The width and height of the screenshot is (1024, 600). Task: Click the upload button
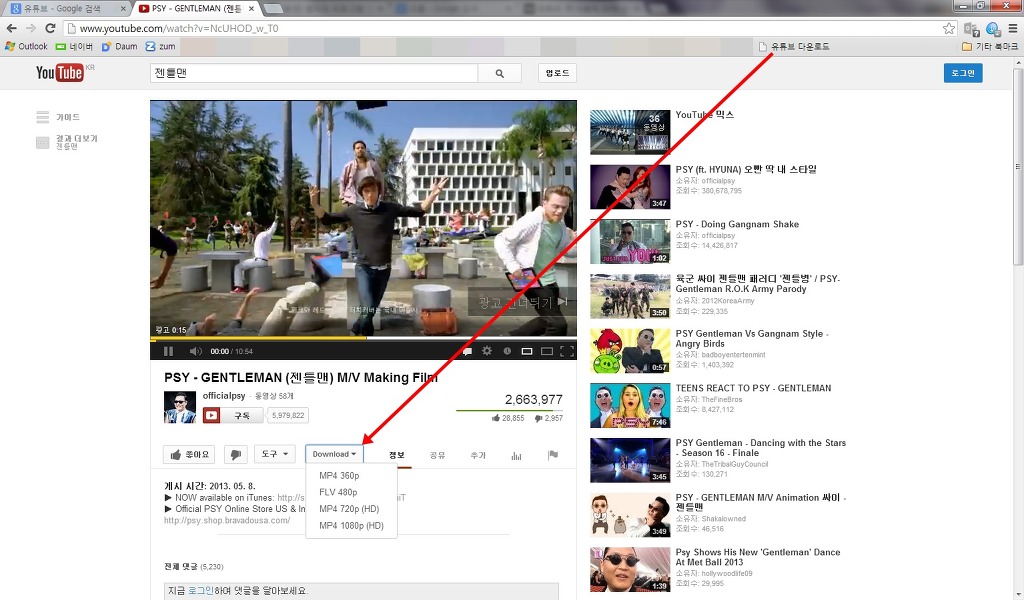557,73
